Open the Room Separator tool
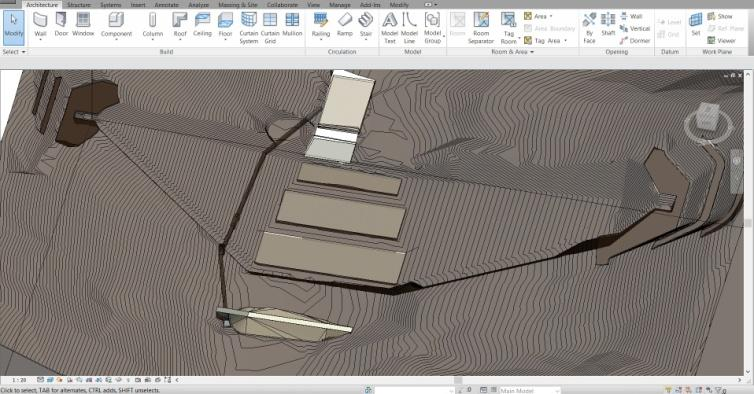This screenshot has width=754, height=394. tap(481, 28)
